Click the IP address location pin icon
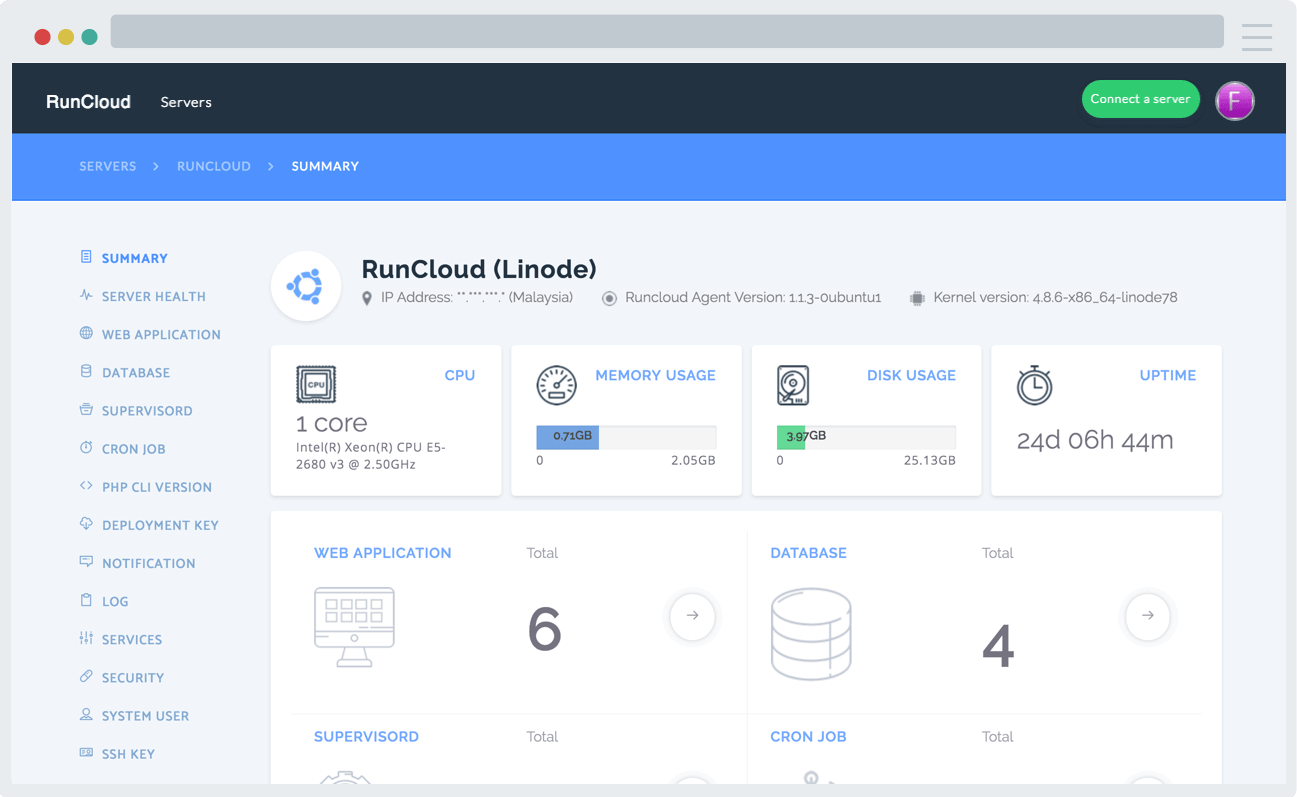Image resolution: width=1297 pixels, height=797 pixels. tap(367, 298)
